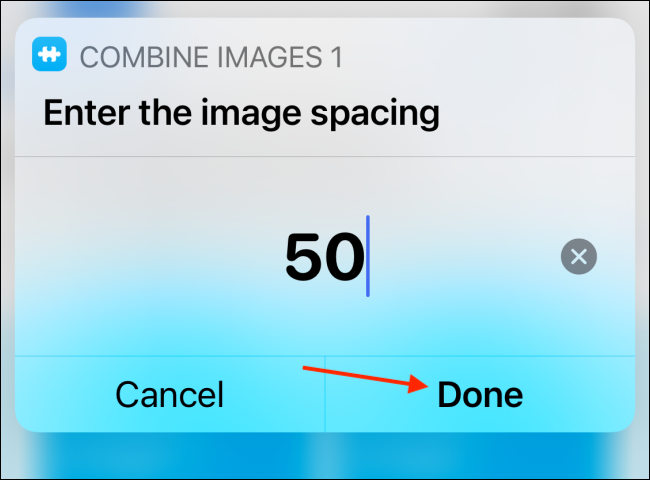The image size is (650, 480).
Task: Select the puzzle piece icon beside the title
Action: [x=48, y=56]
